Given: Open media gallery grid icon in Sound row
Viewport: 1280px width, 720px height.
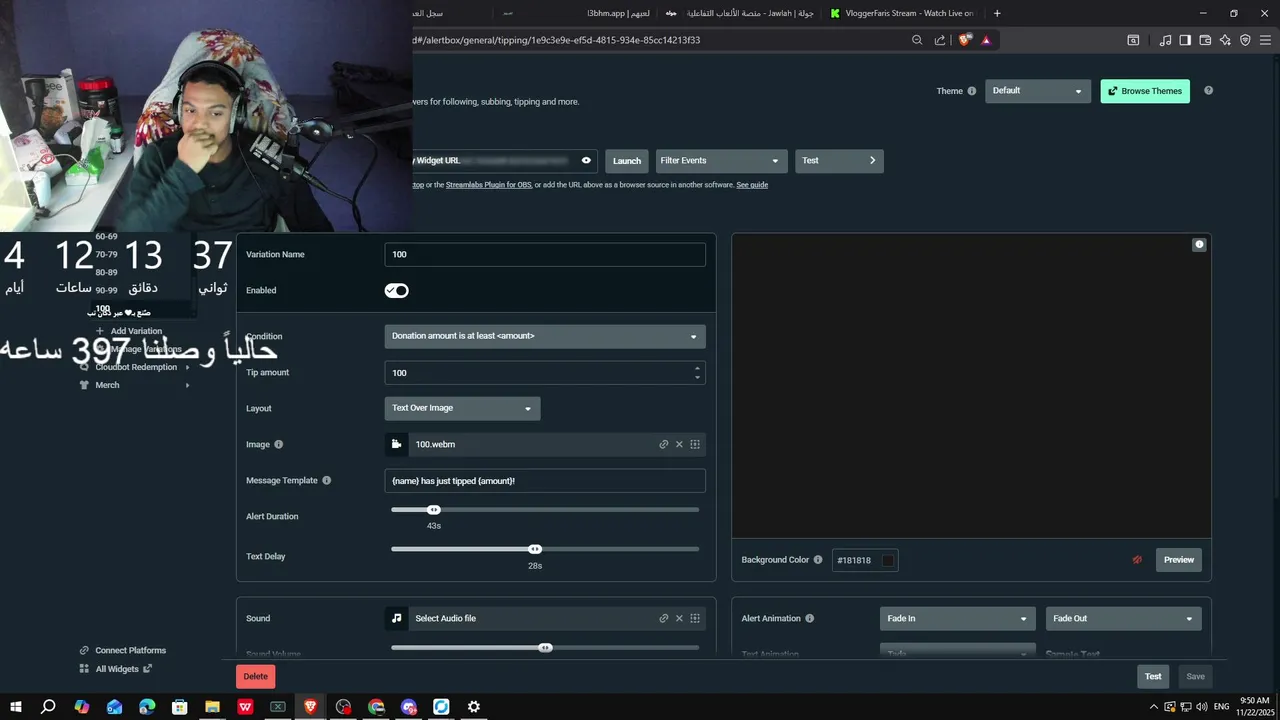Looking at the screenshot, I should click(x=695, y=618).
